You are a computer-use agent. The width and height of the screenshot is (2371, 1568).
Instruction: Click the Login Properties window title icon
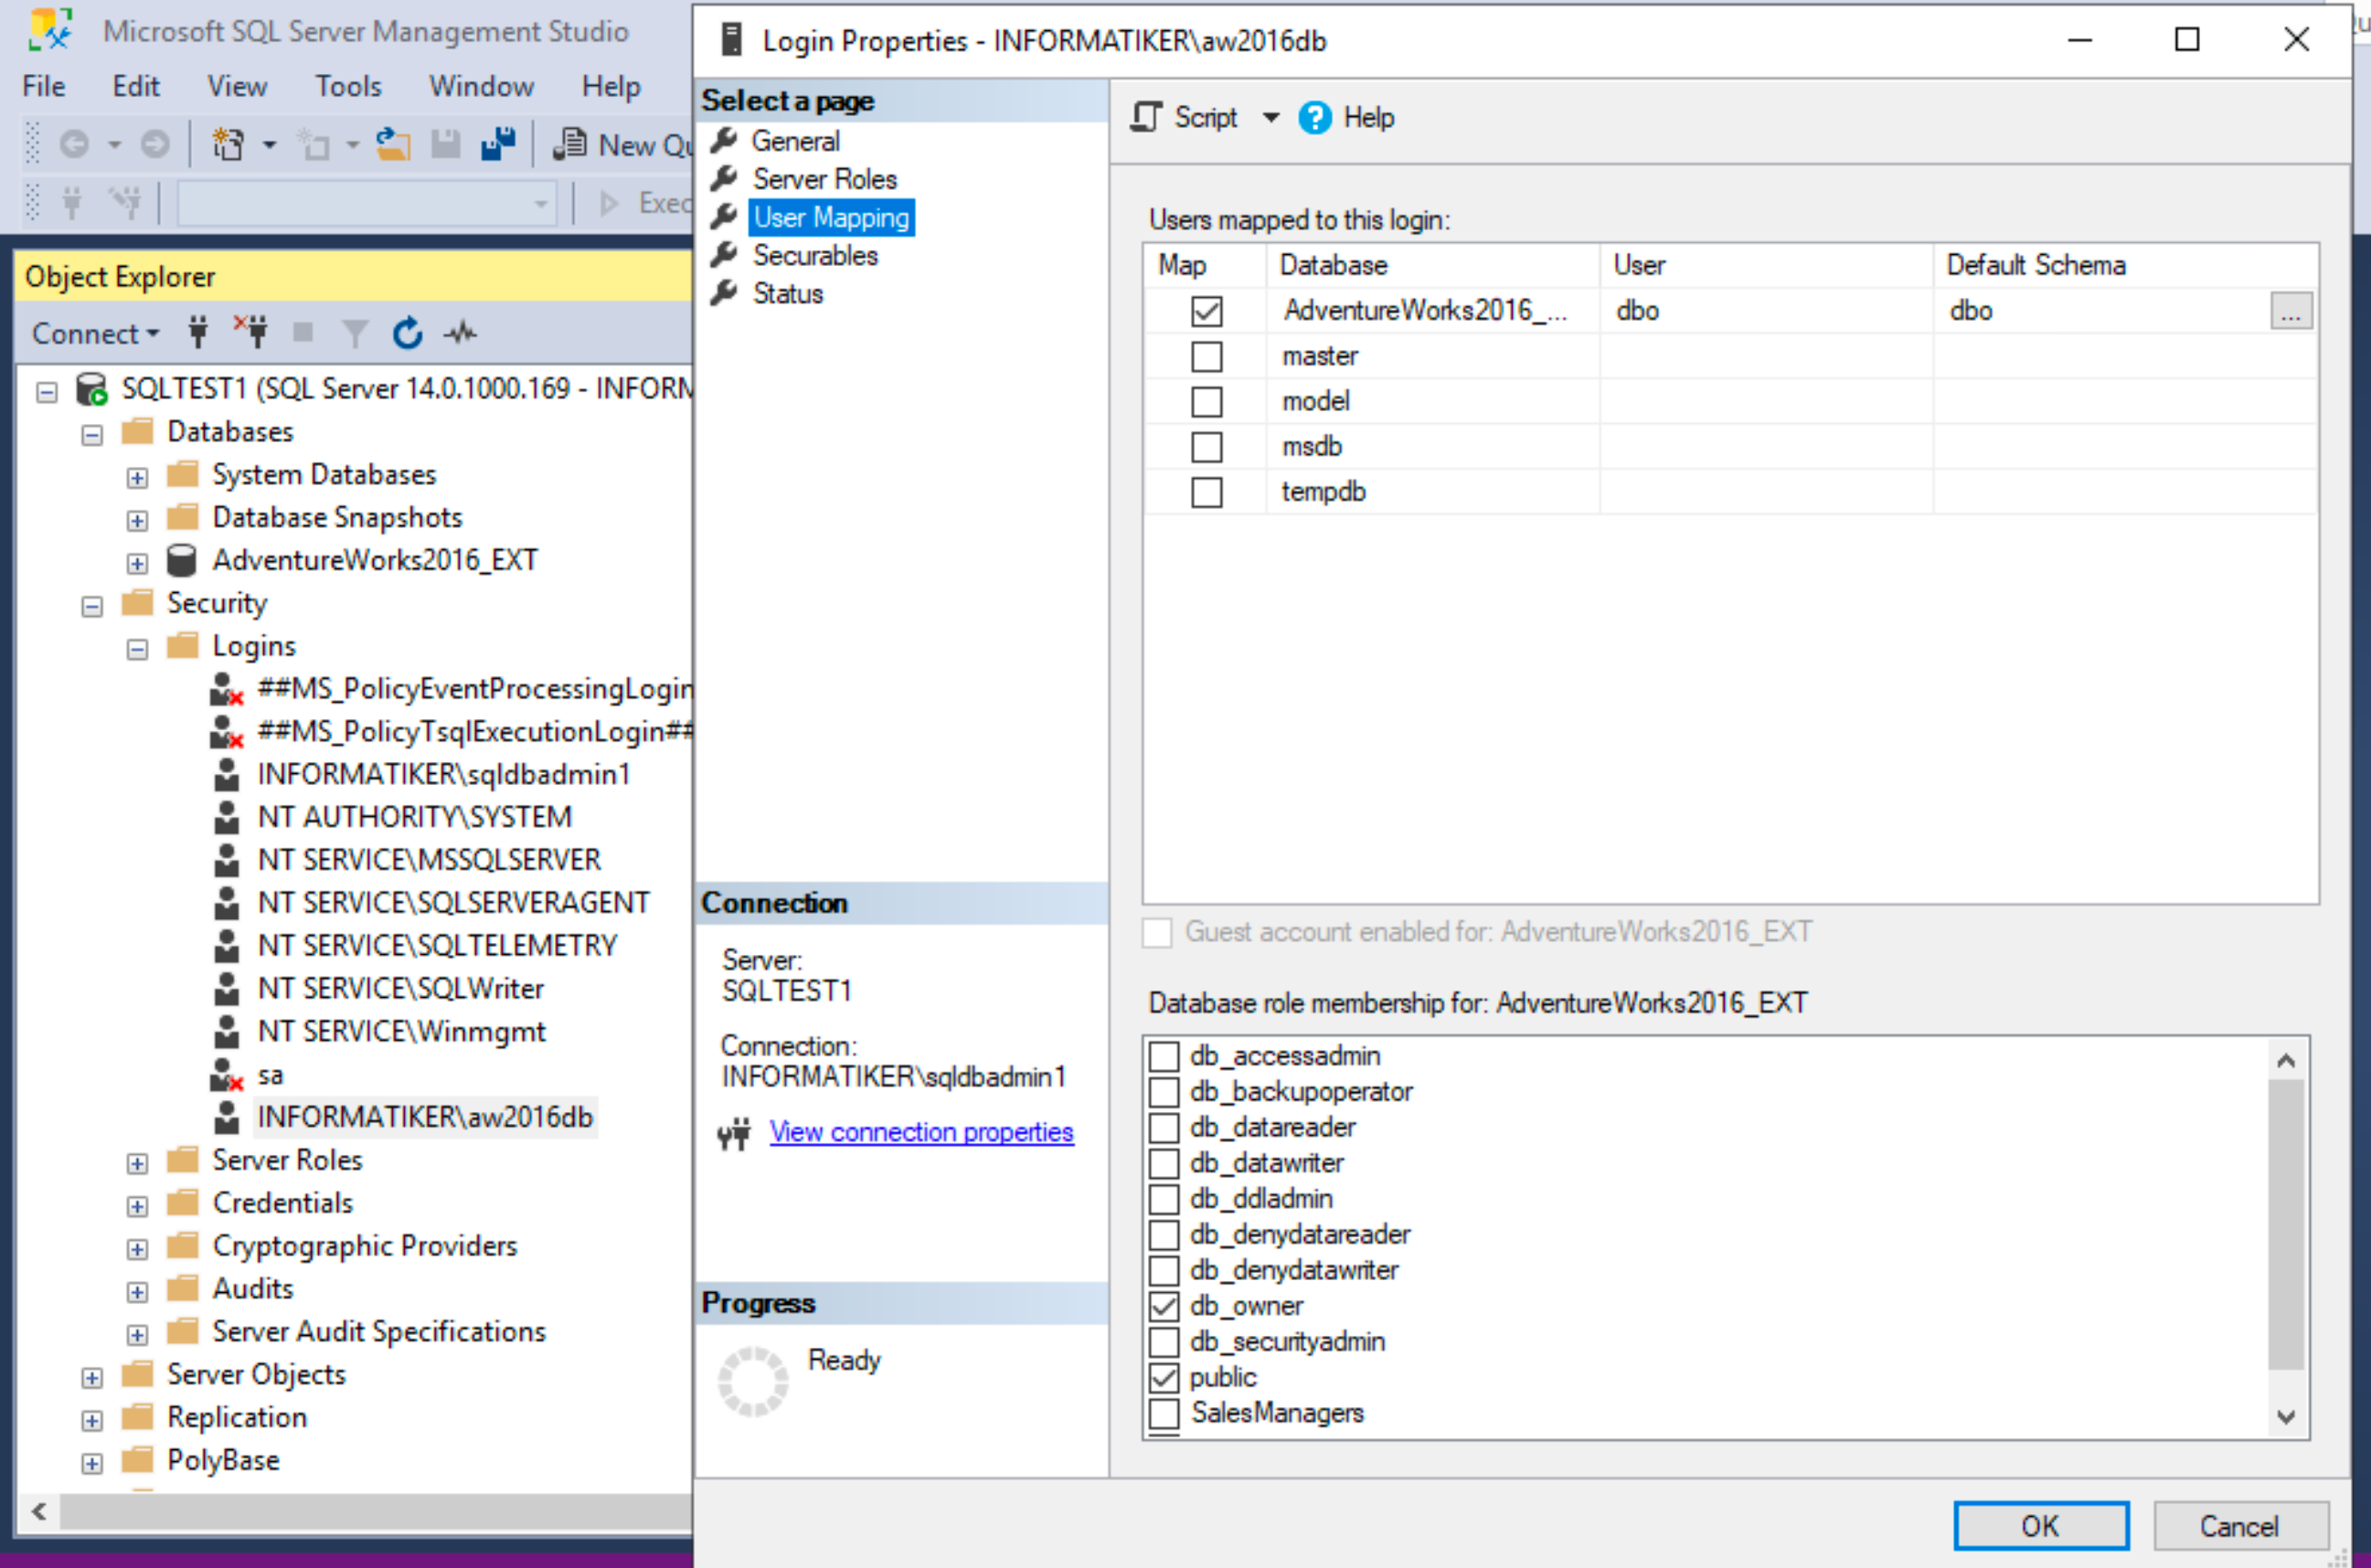click(732, 40)
